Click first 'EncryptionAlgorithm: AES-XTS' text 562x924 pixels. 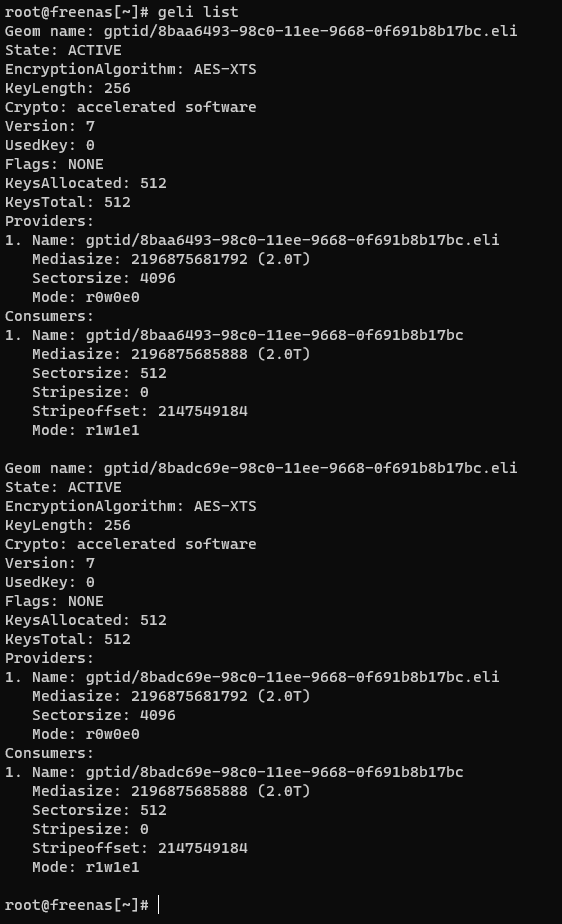point(131,69)
